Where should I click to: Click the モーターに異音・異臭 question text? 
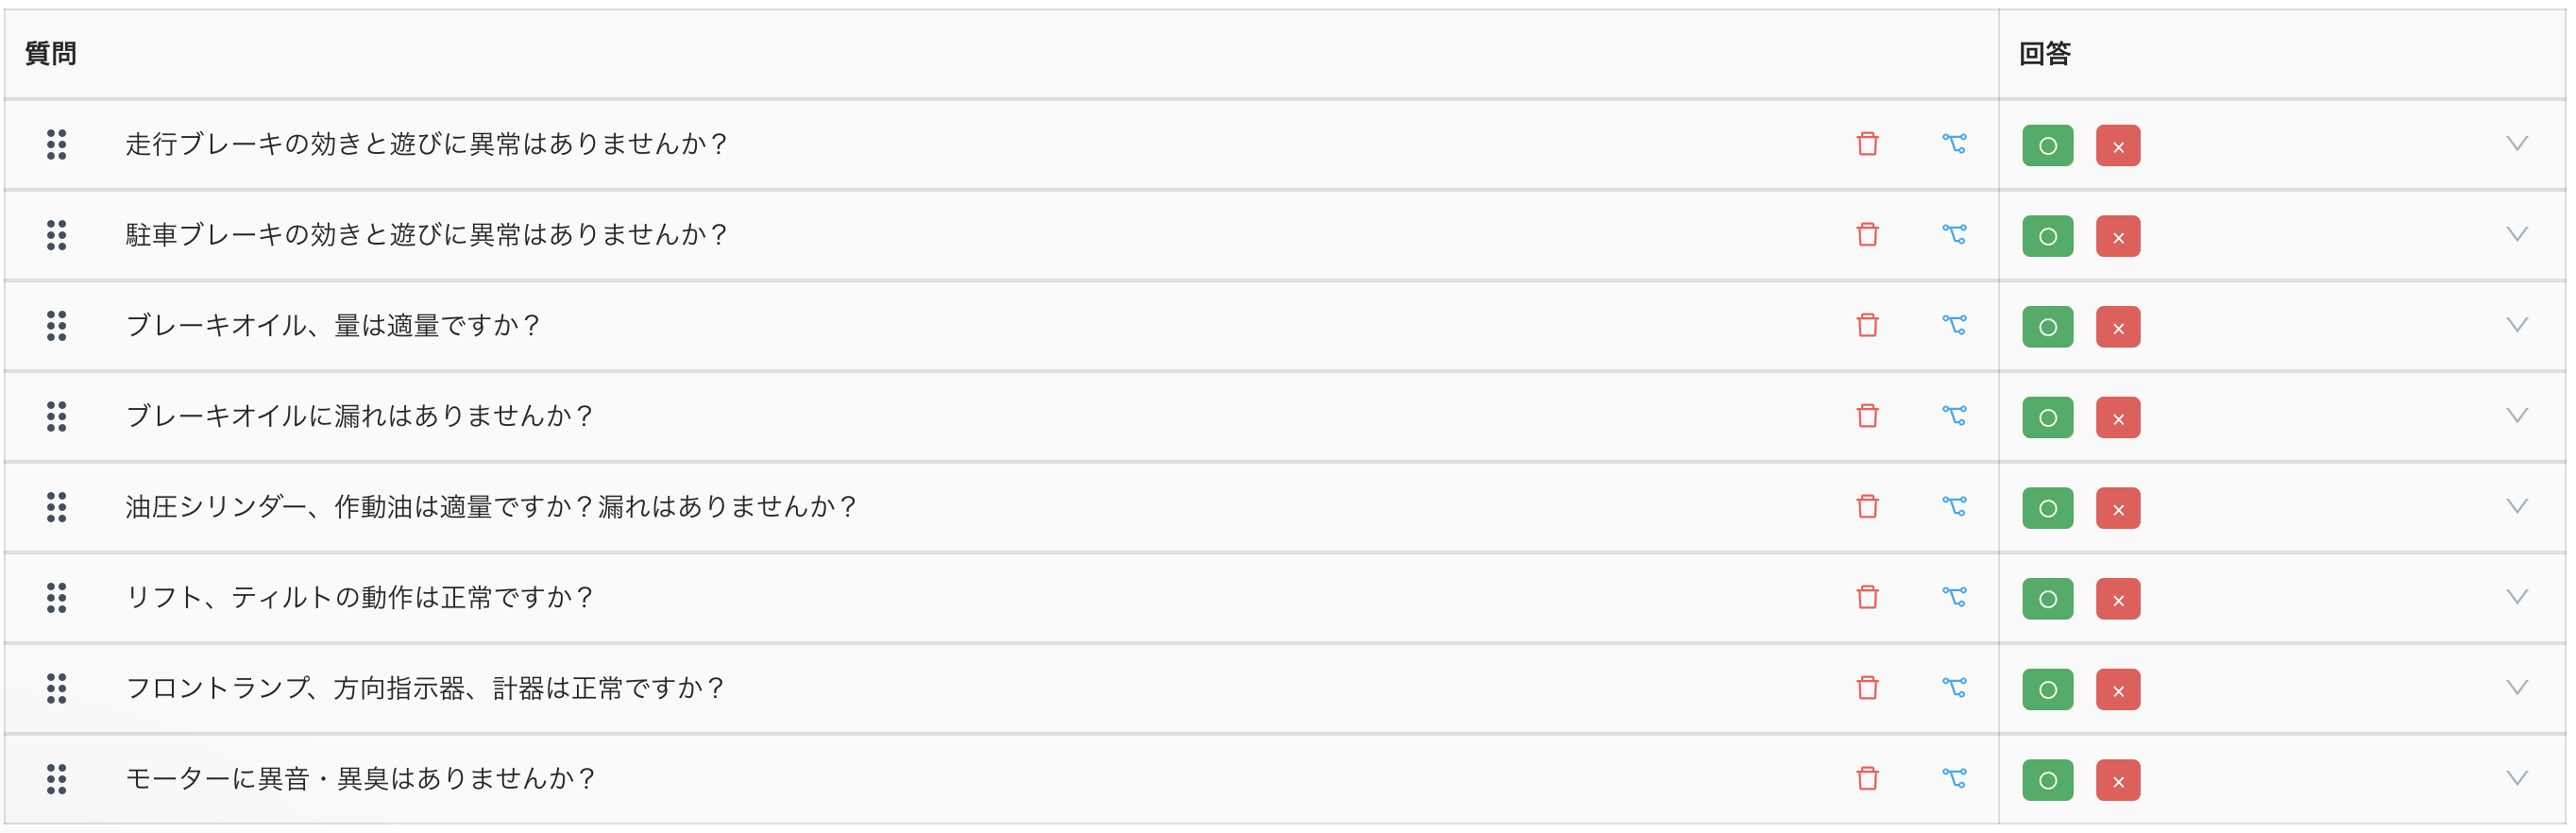click(x=360, y=779)
